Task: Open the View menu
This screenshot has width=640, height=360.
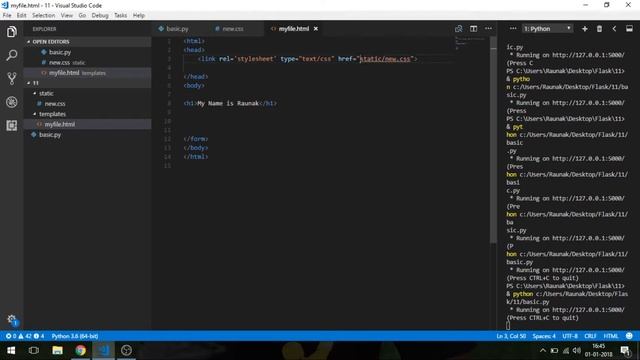Action: coord(67,15)
